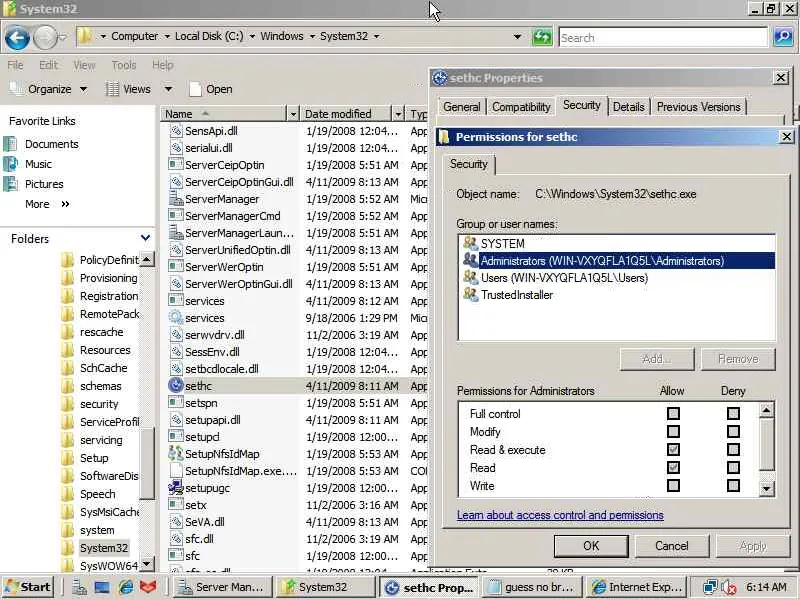Click the Speech folder icon in tree

pos(67,494)
